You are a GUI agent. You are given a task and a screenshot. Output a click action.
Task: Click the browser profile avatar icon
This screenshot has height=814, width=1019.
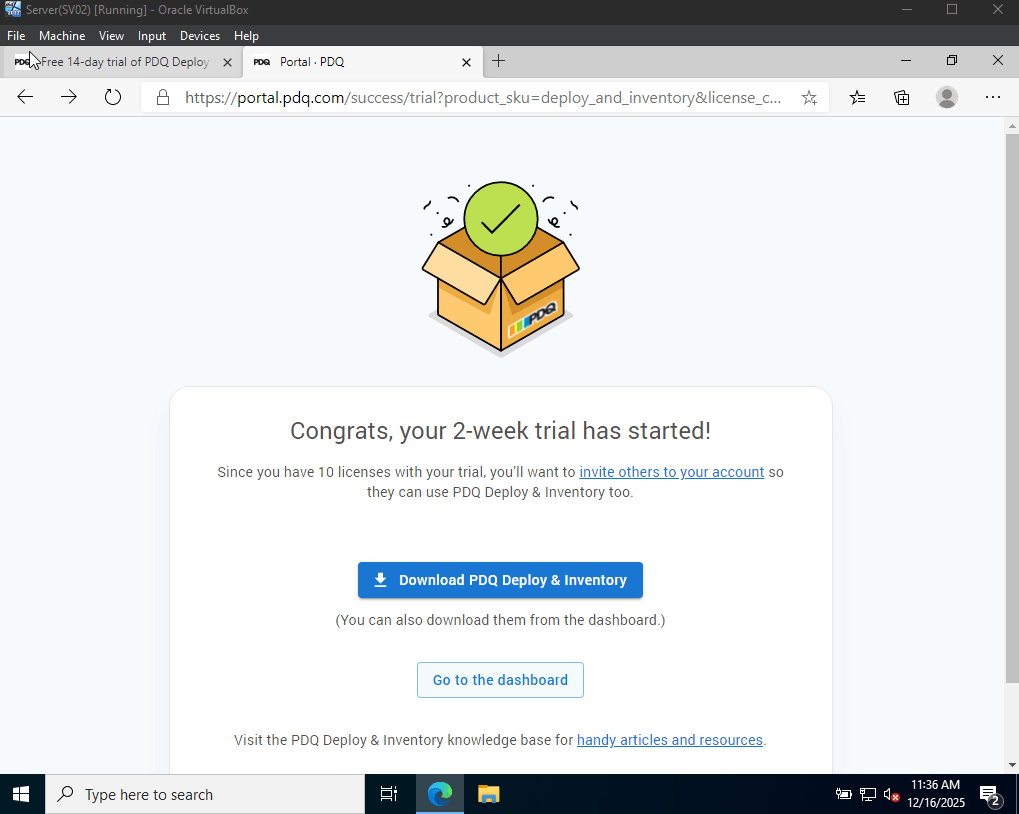947,97
